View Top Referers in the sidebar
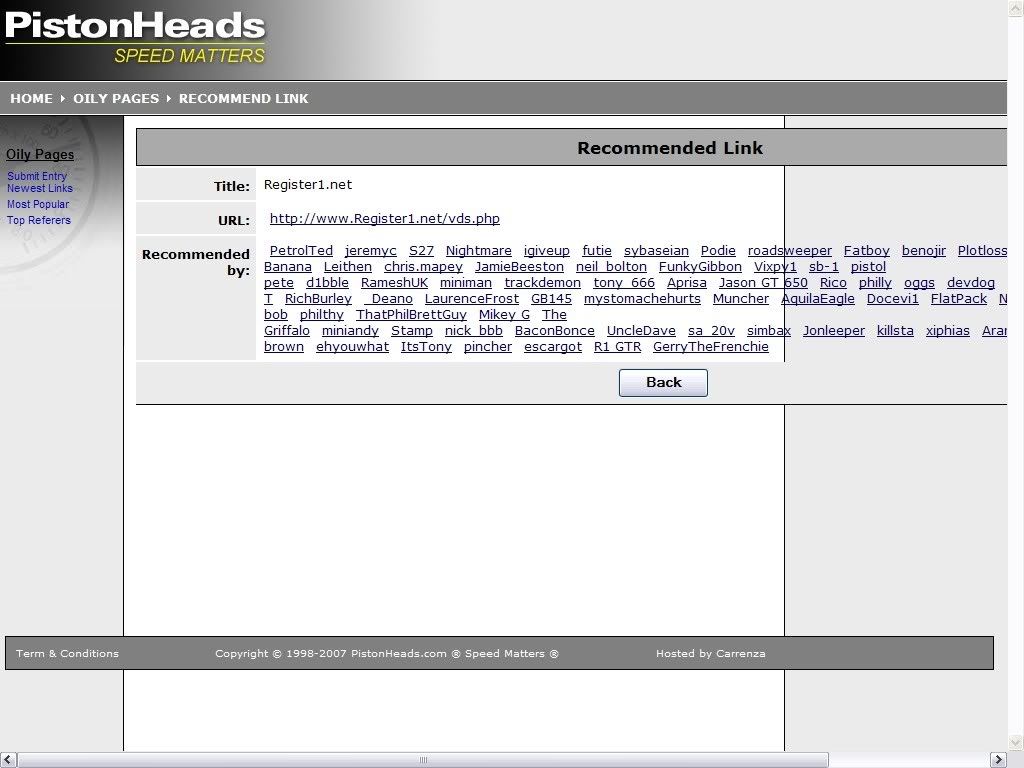The image size is (1024, 768). [39, 220]
